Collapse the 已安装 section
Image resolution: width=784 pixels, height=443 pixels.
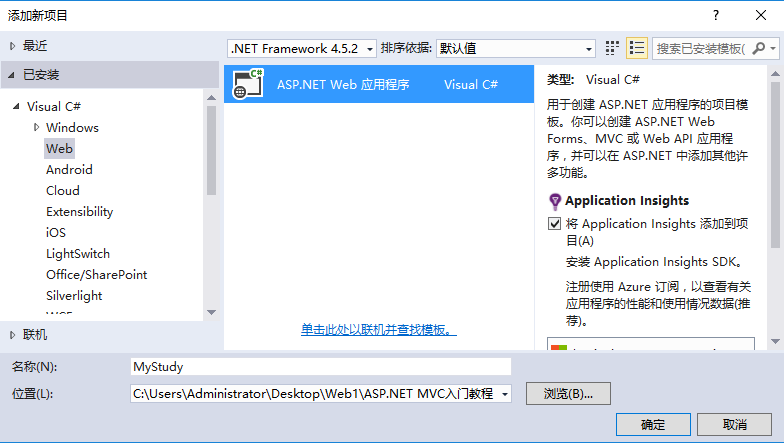coord(12,75)
